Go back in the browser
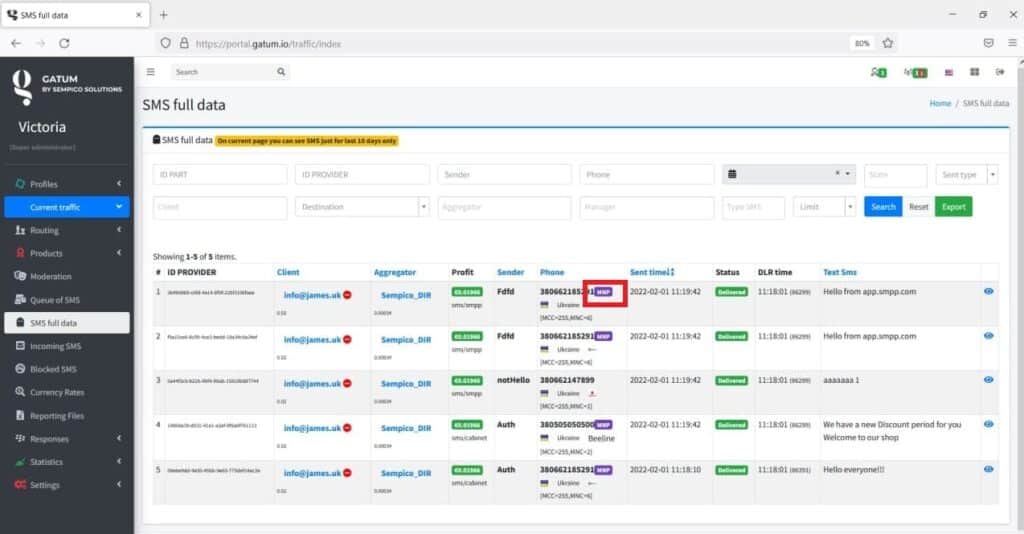Screen dimensions: 1024x534 (16, 43)
